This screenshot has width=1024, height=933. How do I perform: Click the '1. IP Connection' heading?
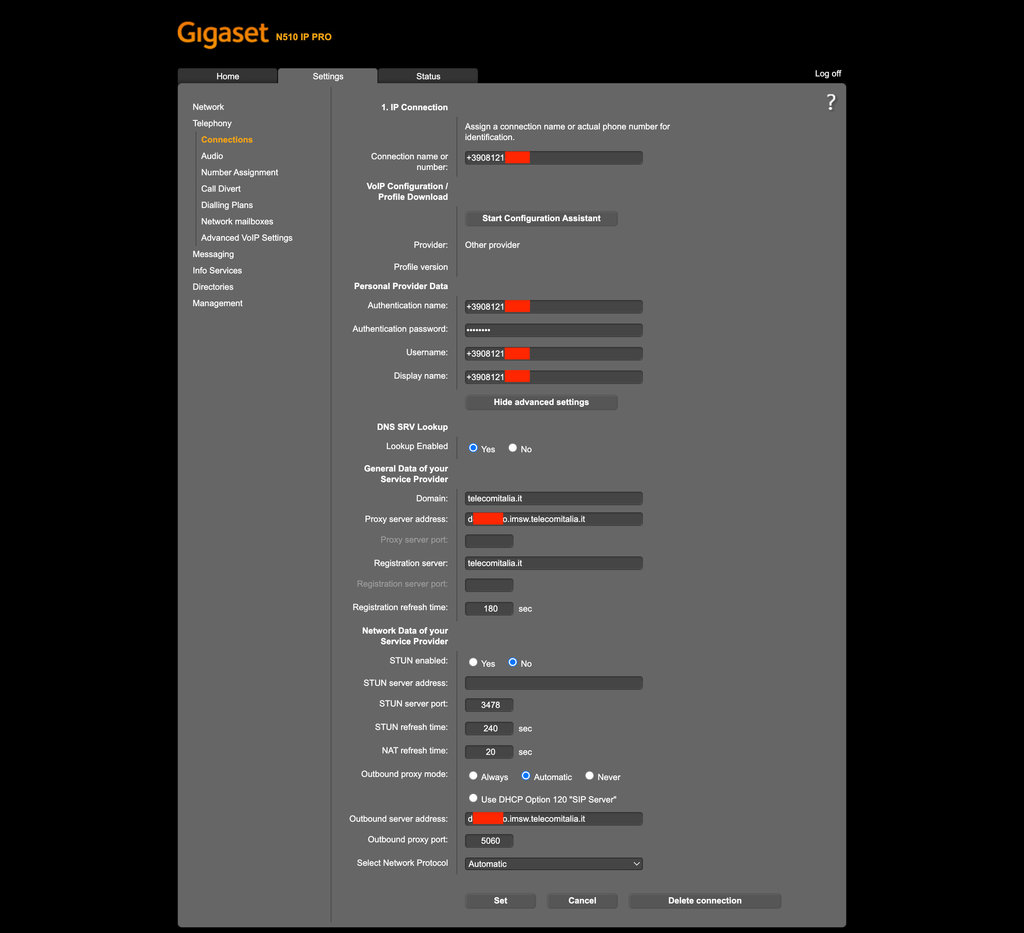click(x=414, y=107)
